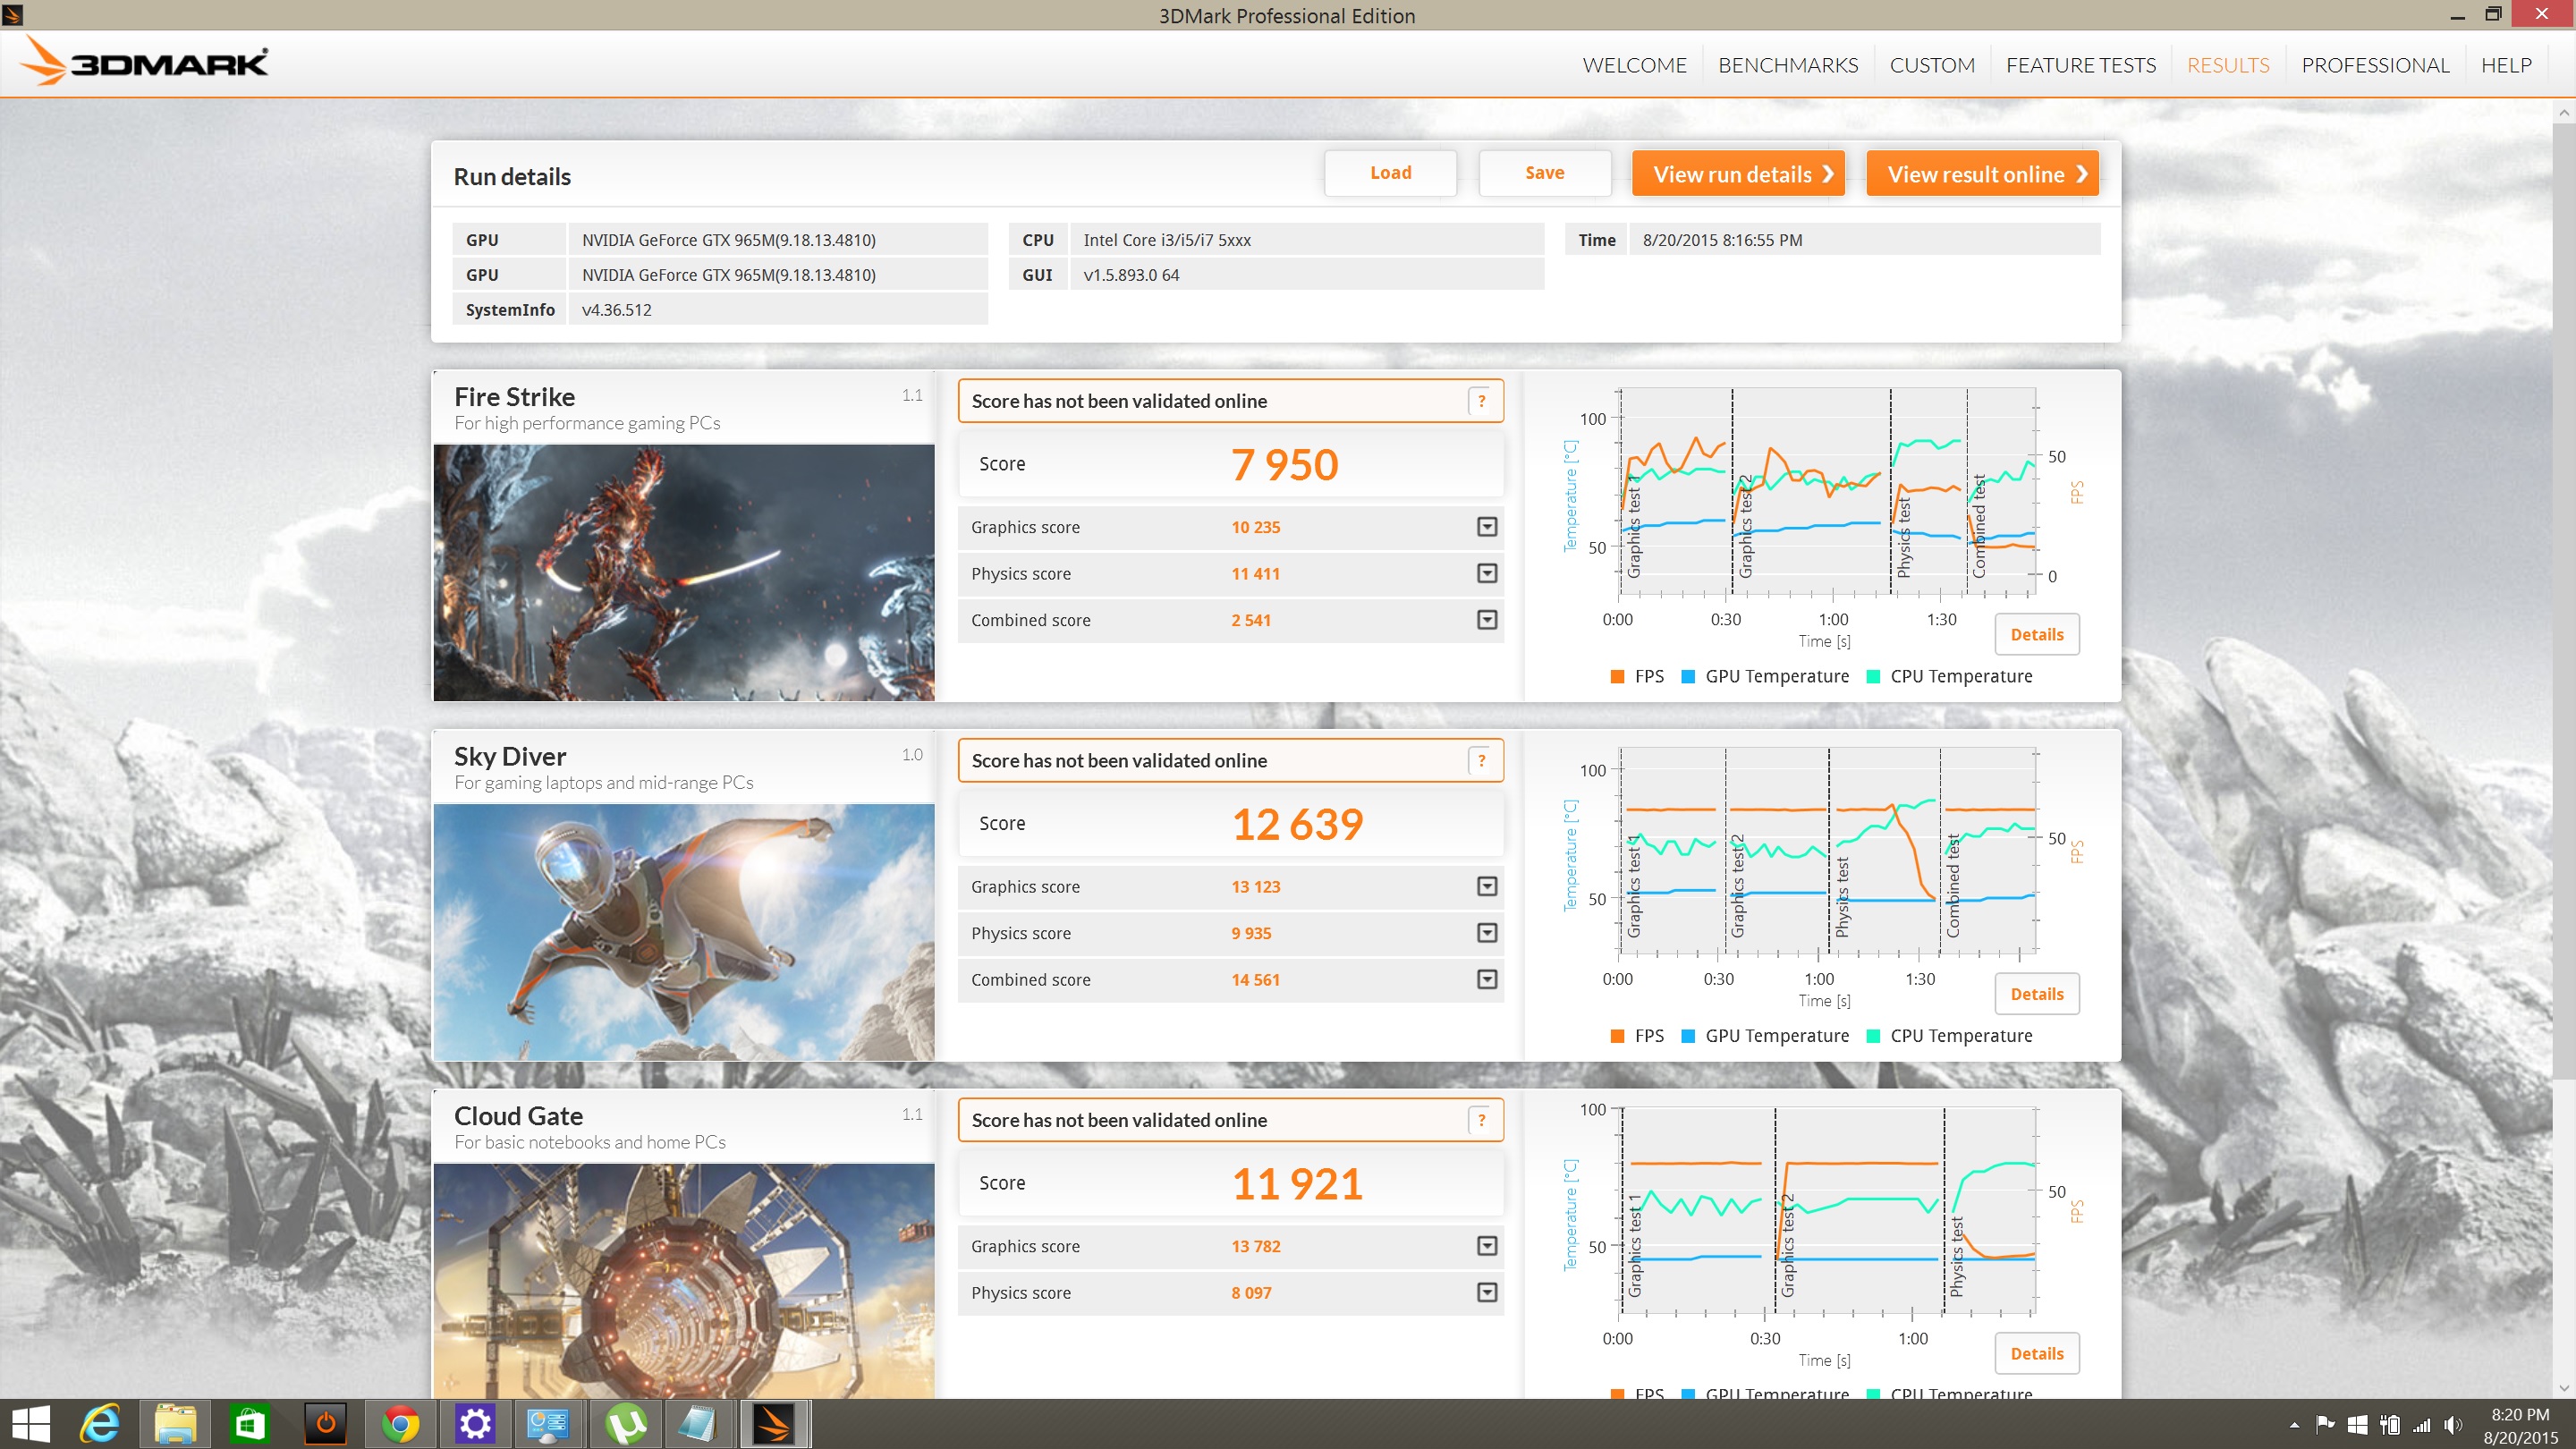Click the SystemInfo value v4.36.512

[617, 310]
